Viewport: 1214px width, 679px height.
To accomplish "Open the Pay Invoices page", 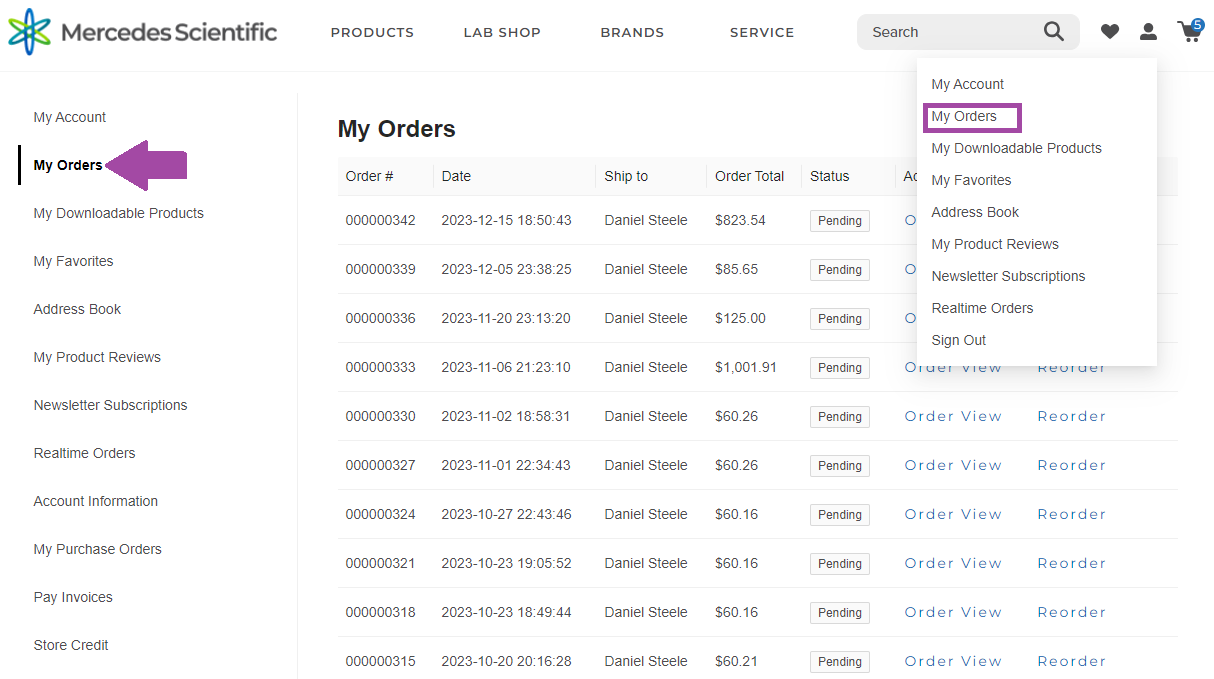I will [x=72, y=597].
